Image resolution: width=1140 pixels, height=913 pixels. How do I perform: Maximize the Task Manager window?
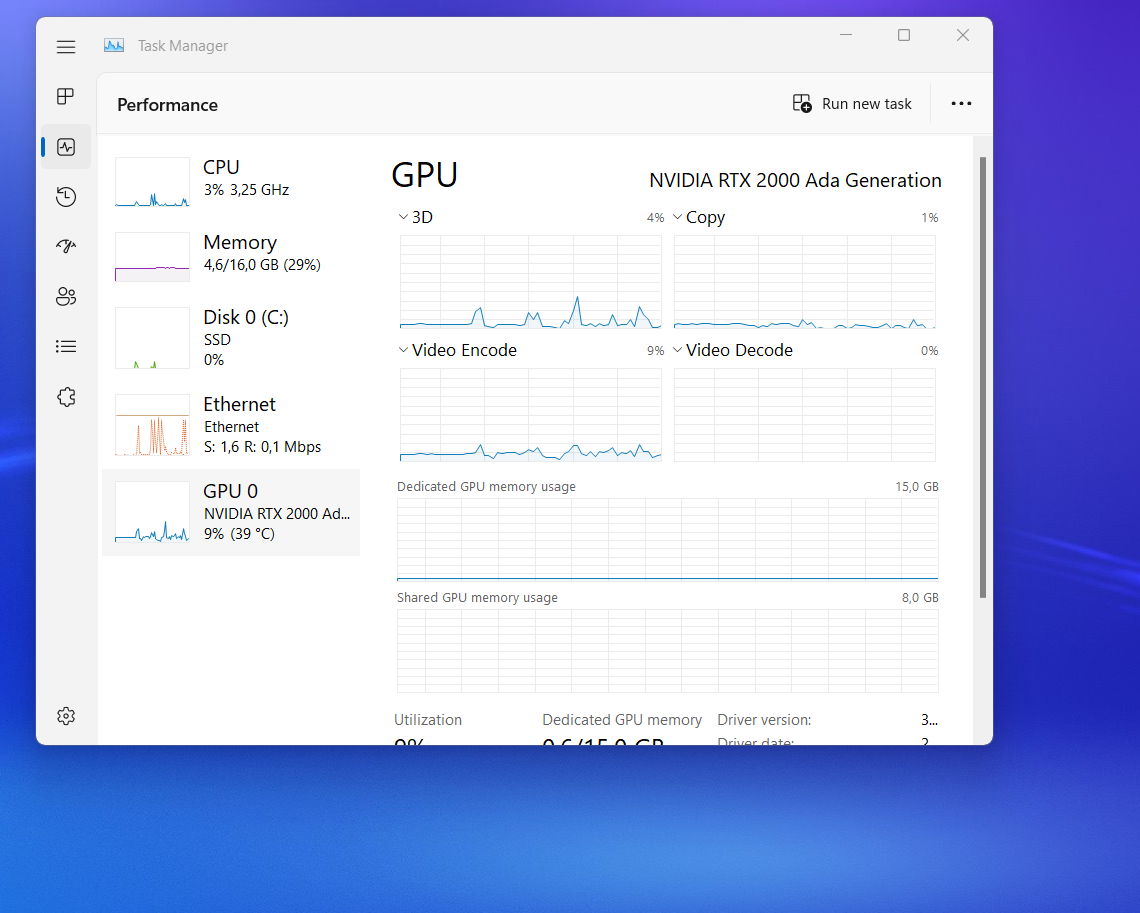(904, 35)
